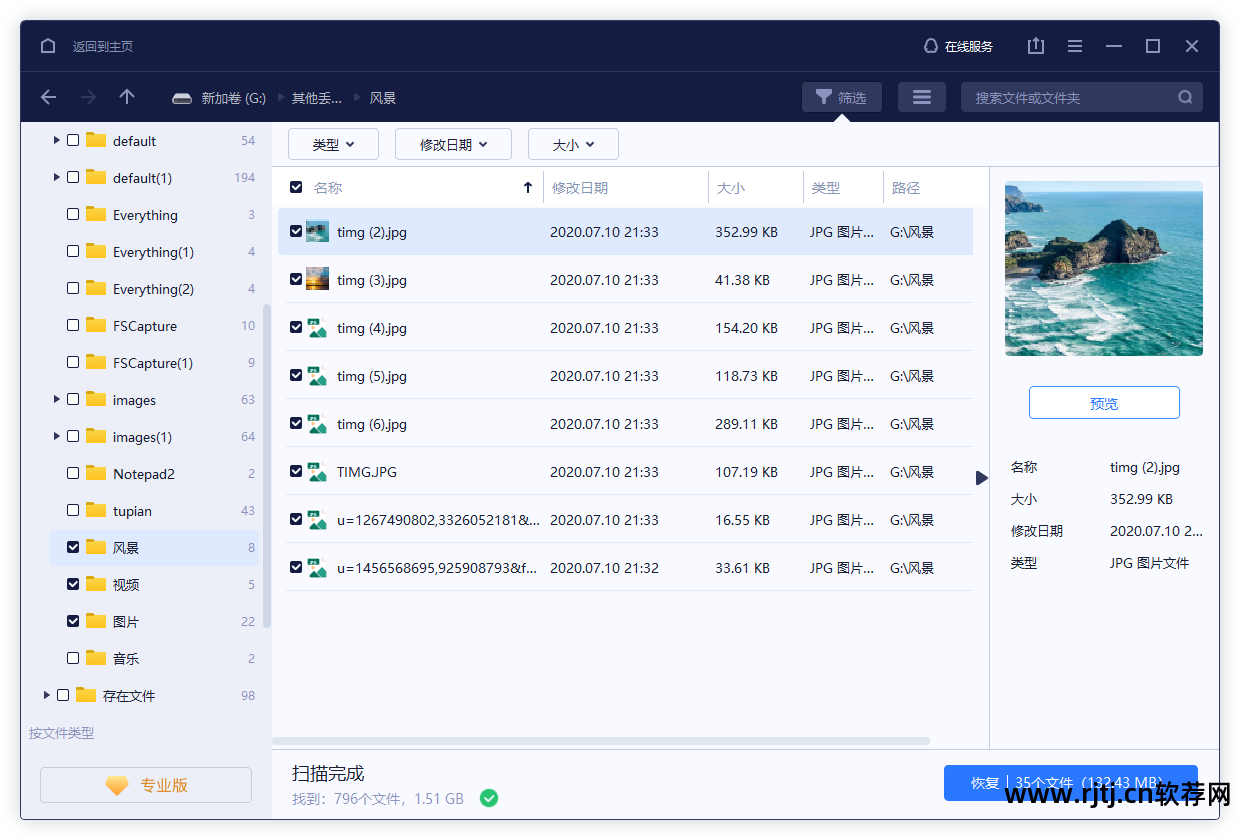Click the 音乐 folder icon

pyautogui.click(x=96, y=658)
